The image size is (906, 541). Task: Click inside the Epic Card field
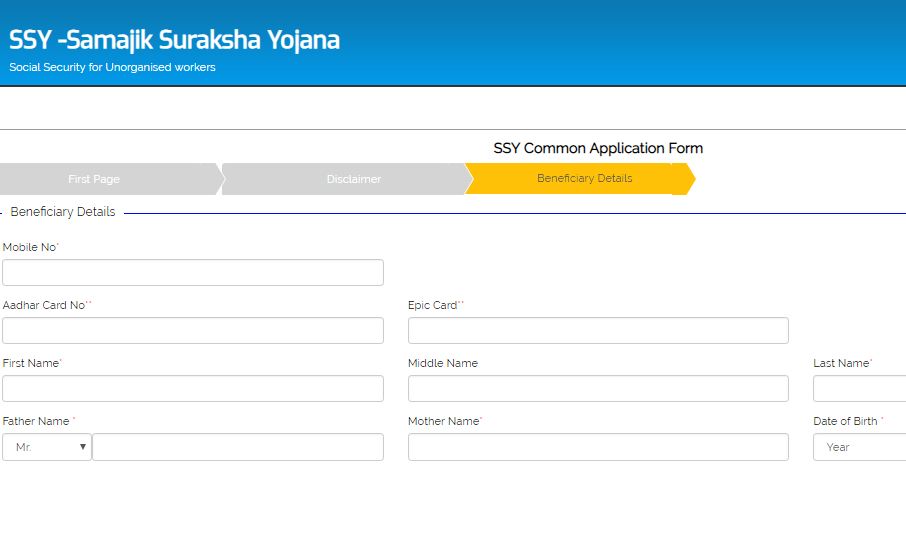(x=598, y=331)
